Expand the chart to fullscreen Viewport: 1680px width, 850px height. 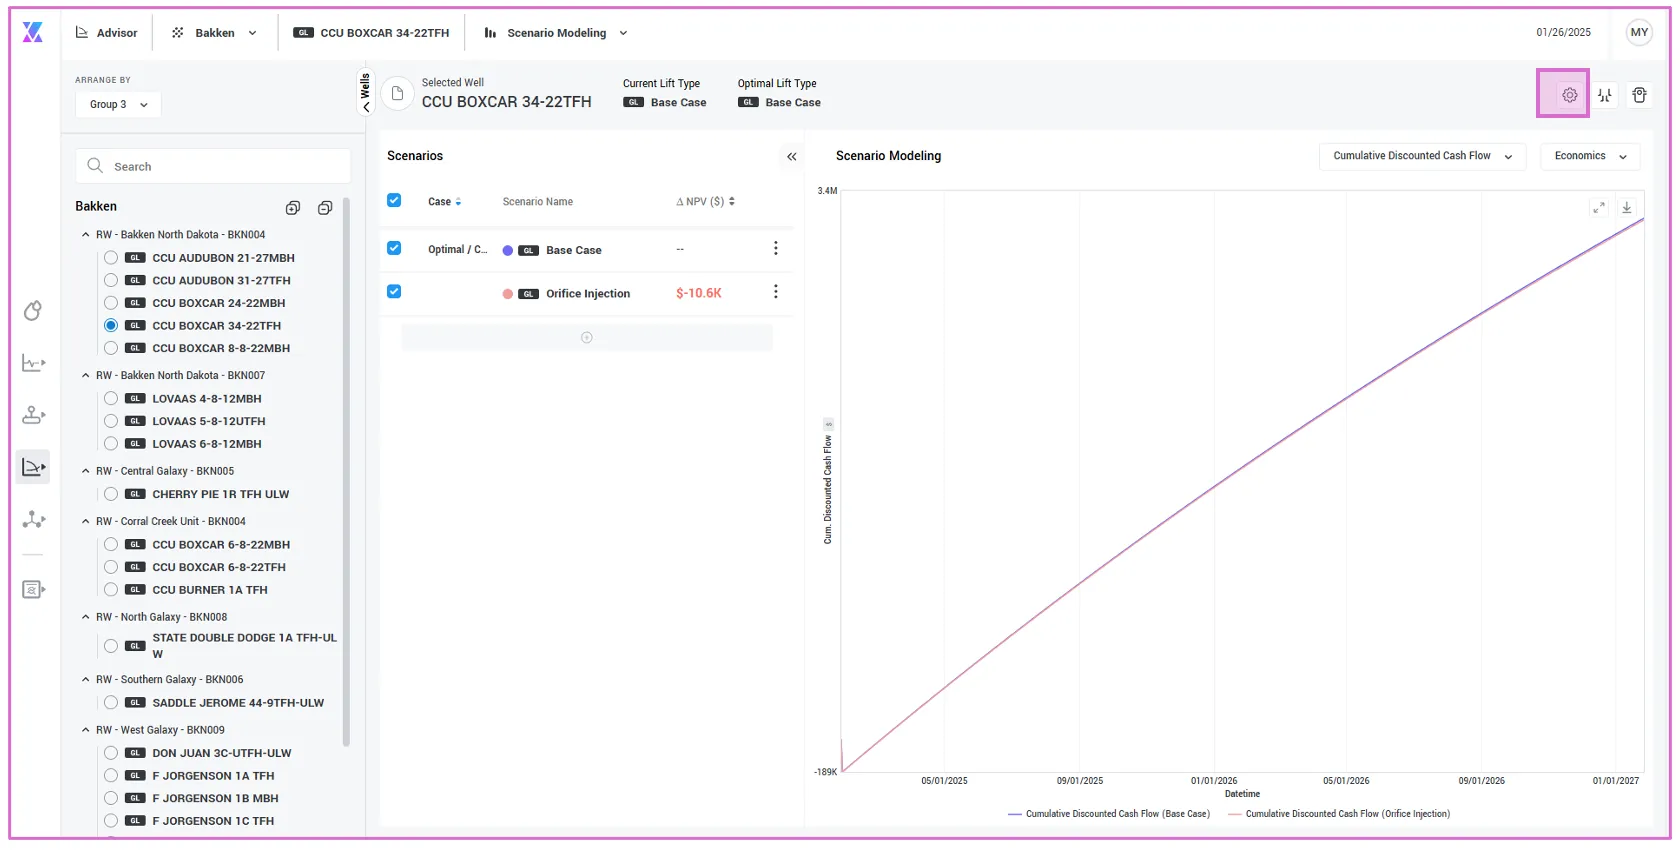pyautogui.click(x=1599, y=208)
